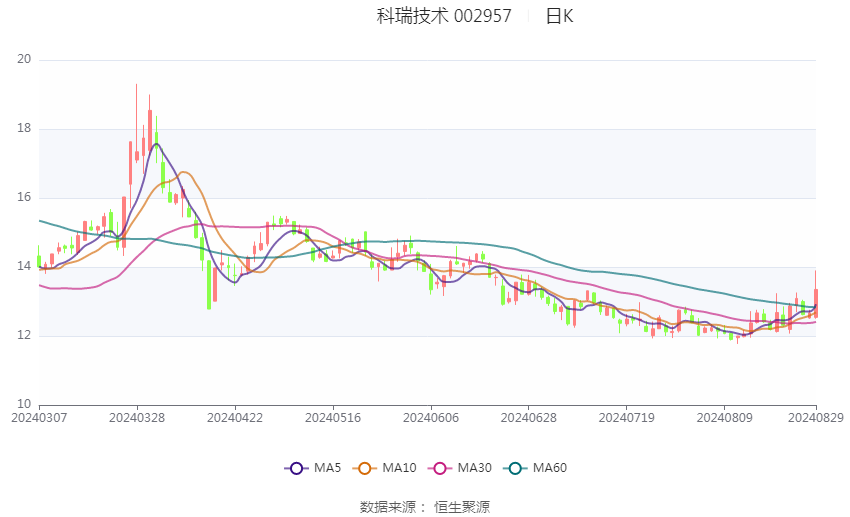Click the 20240719 date axis label

pyautogui.click(x=627, y=418)
